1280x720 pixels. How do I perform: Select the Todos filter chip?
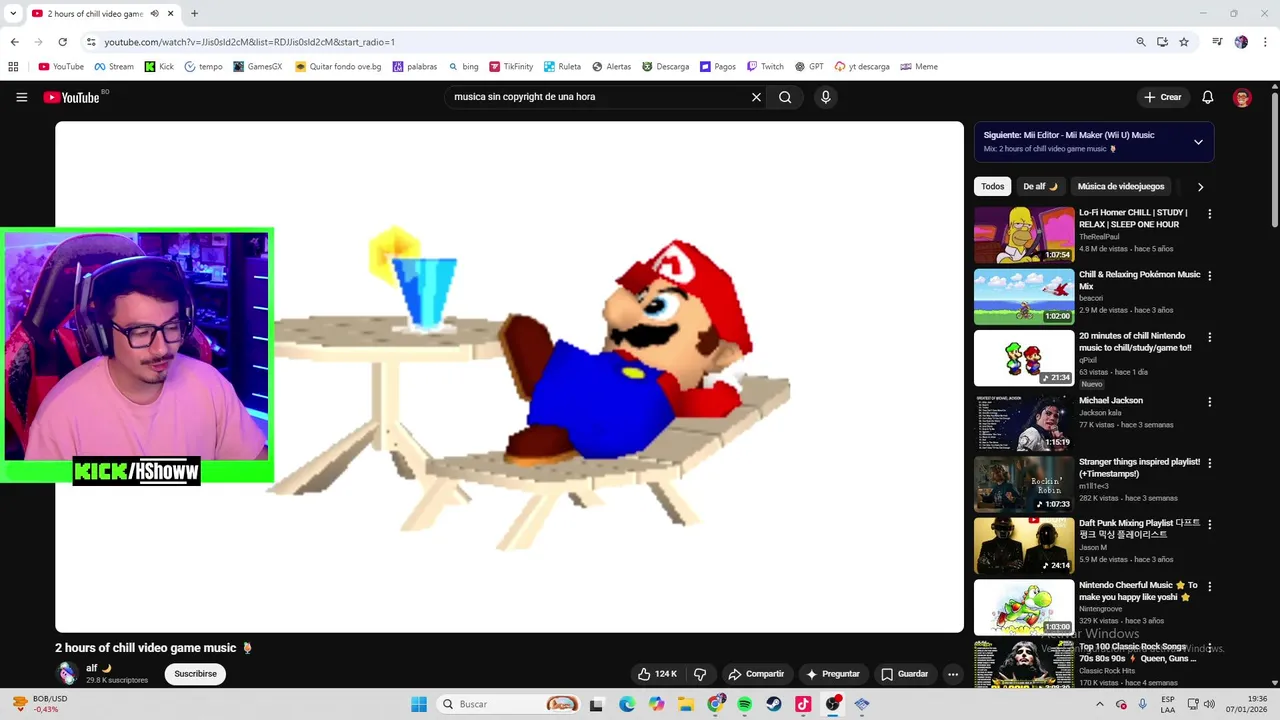(x=992, y=186)
